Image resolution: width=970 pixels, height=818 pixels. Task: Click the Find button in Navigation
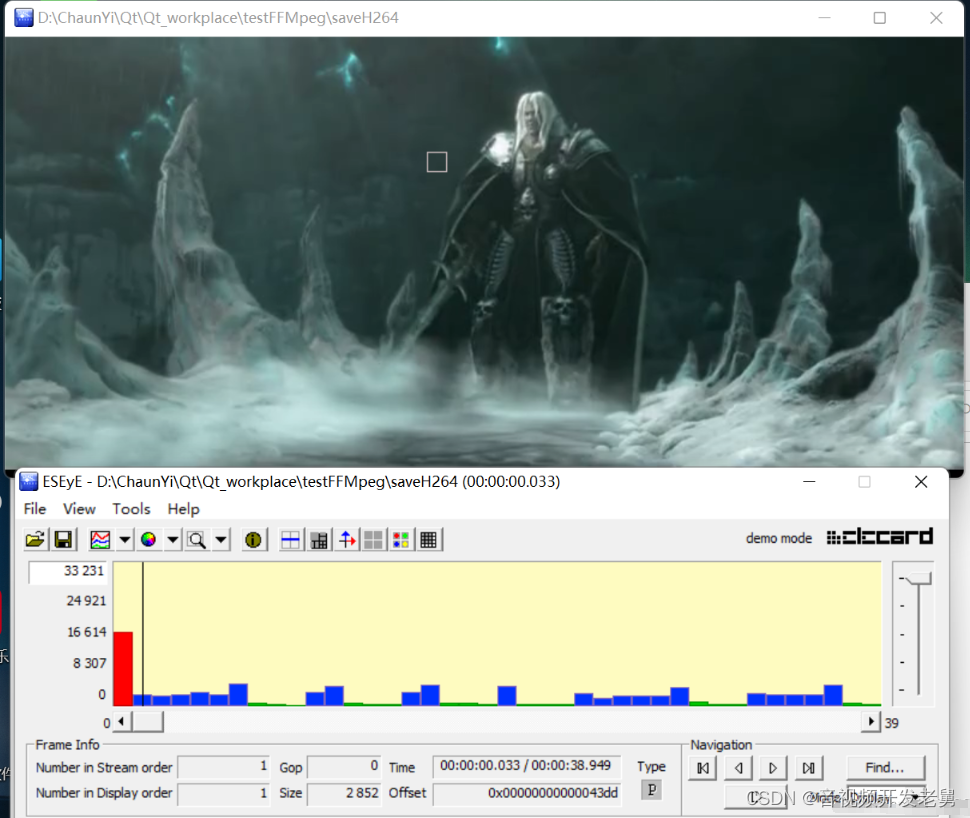pos(884,767)
